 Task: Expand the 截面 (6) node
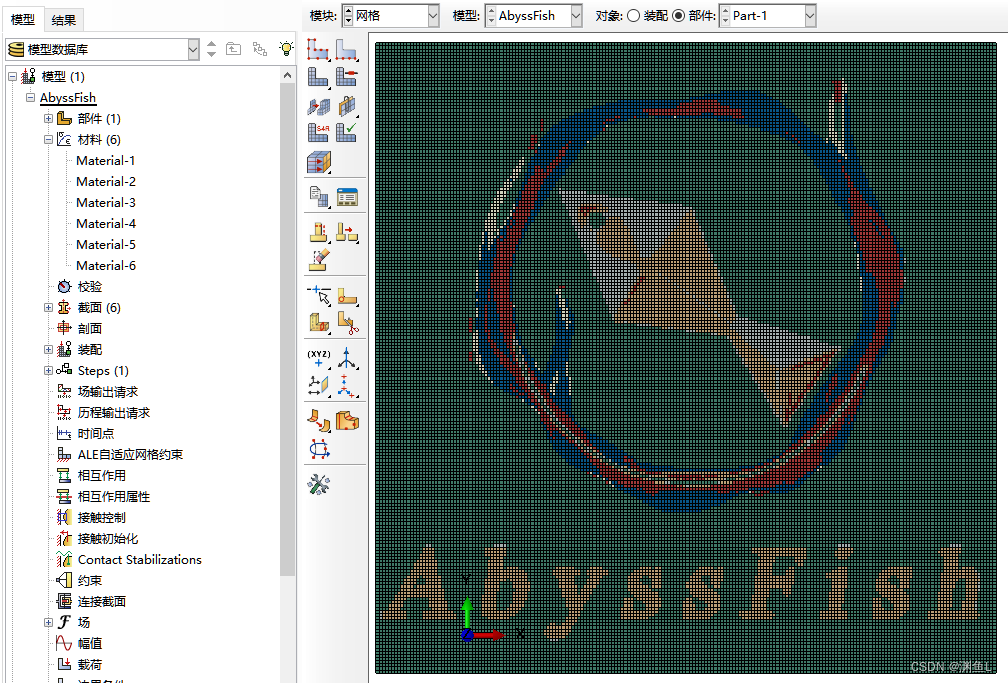[x=48, y=307]
